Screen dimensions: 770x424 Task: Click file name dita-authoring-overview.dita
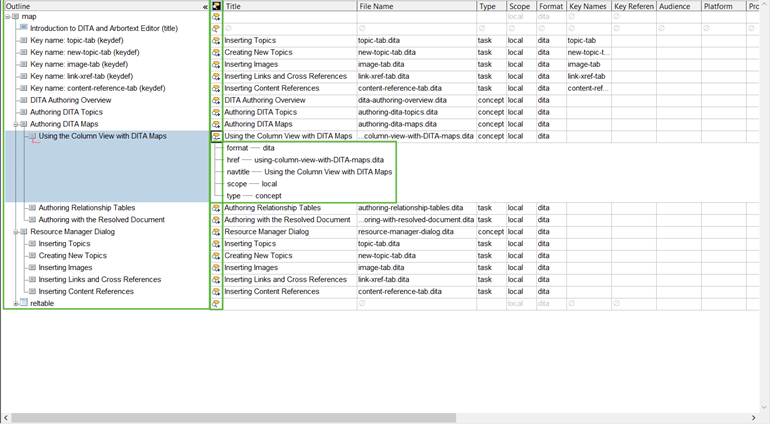402,100
